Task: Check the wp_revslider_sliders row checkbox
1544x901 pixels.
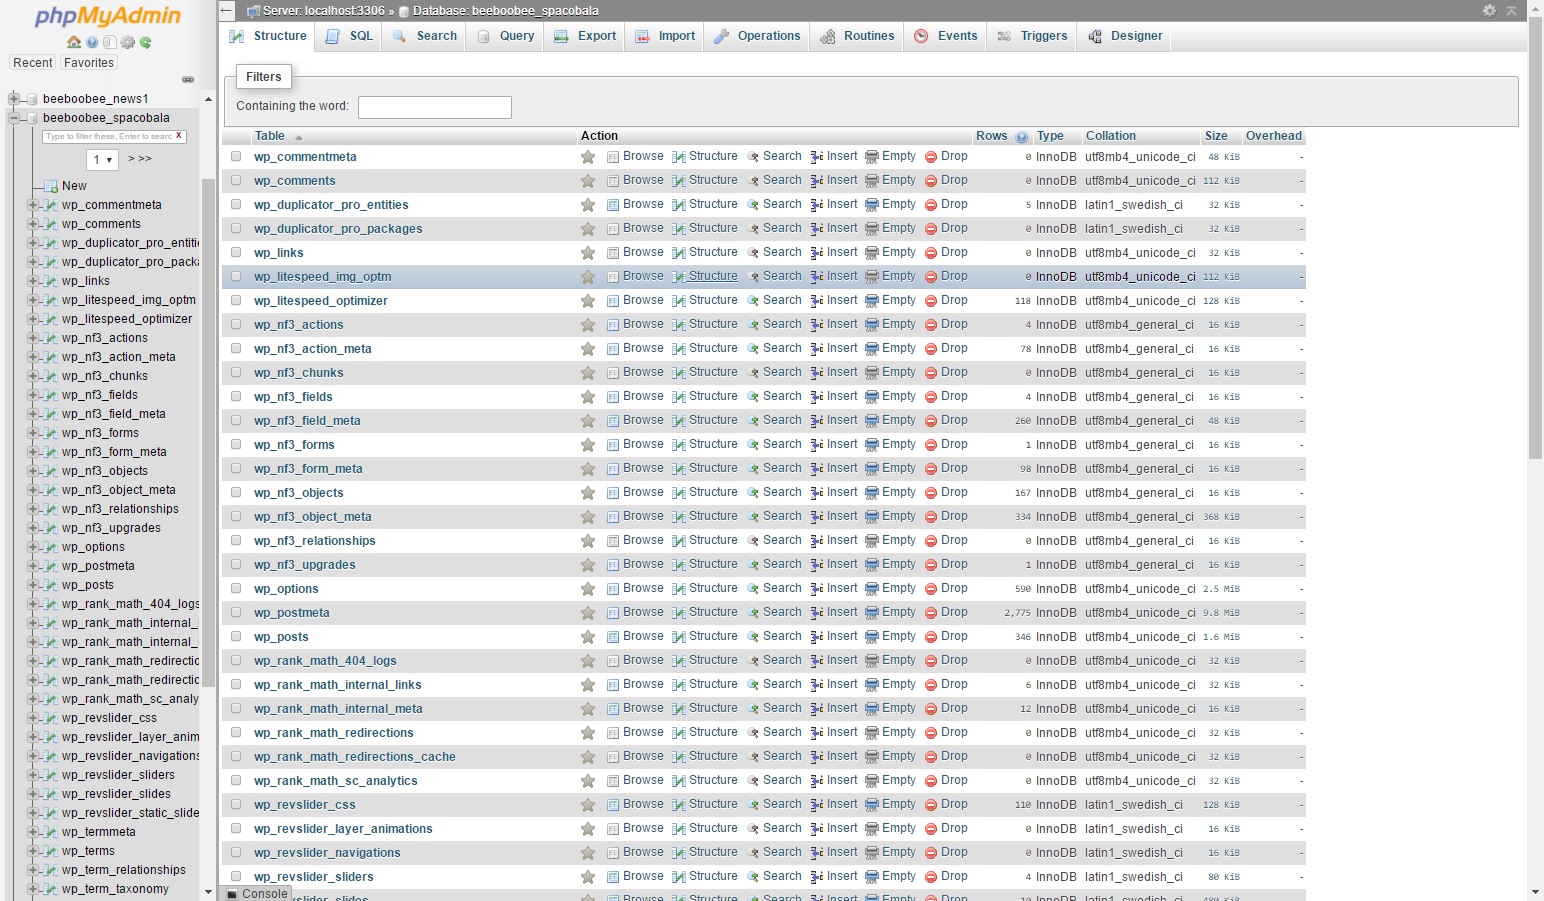Action: (236, 876)
